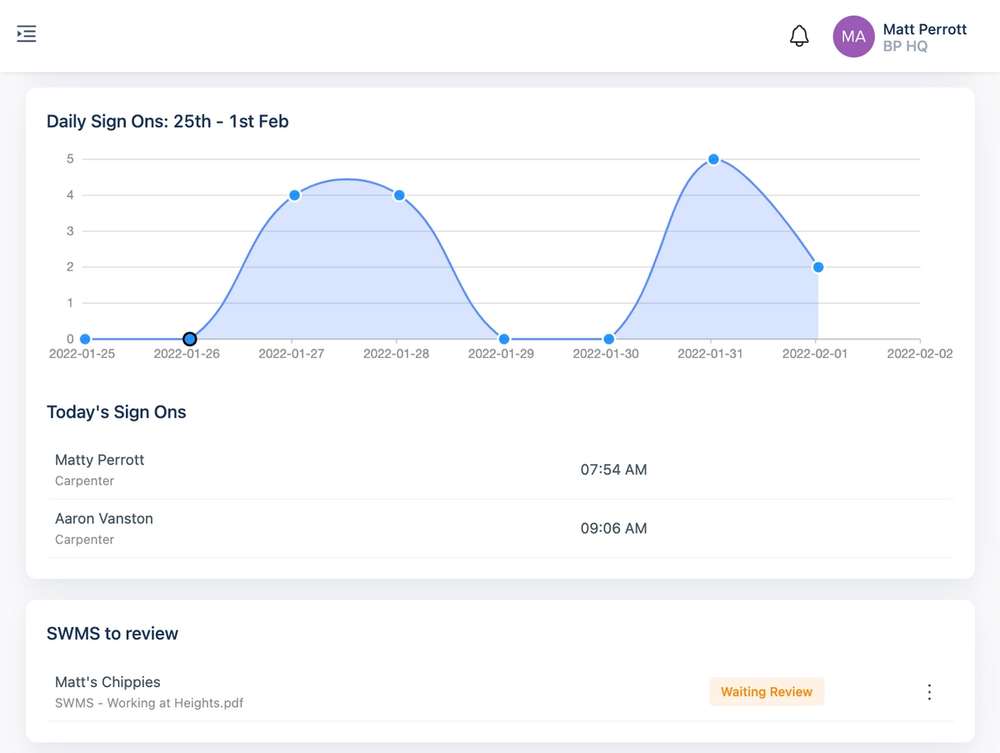
Task: Click the purple MA avatar
Action: tap(853, 36)
